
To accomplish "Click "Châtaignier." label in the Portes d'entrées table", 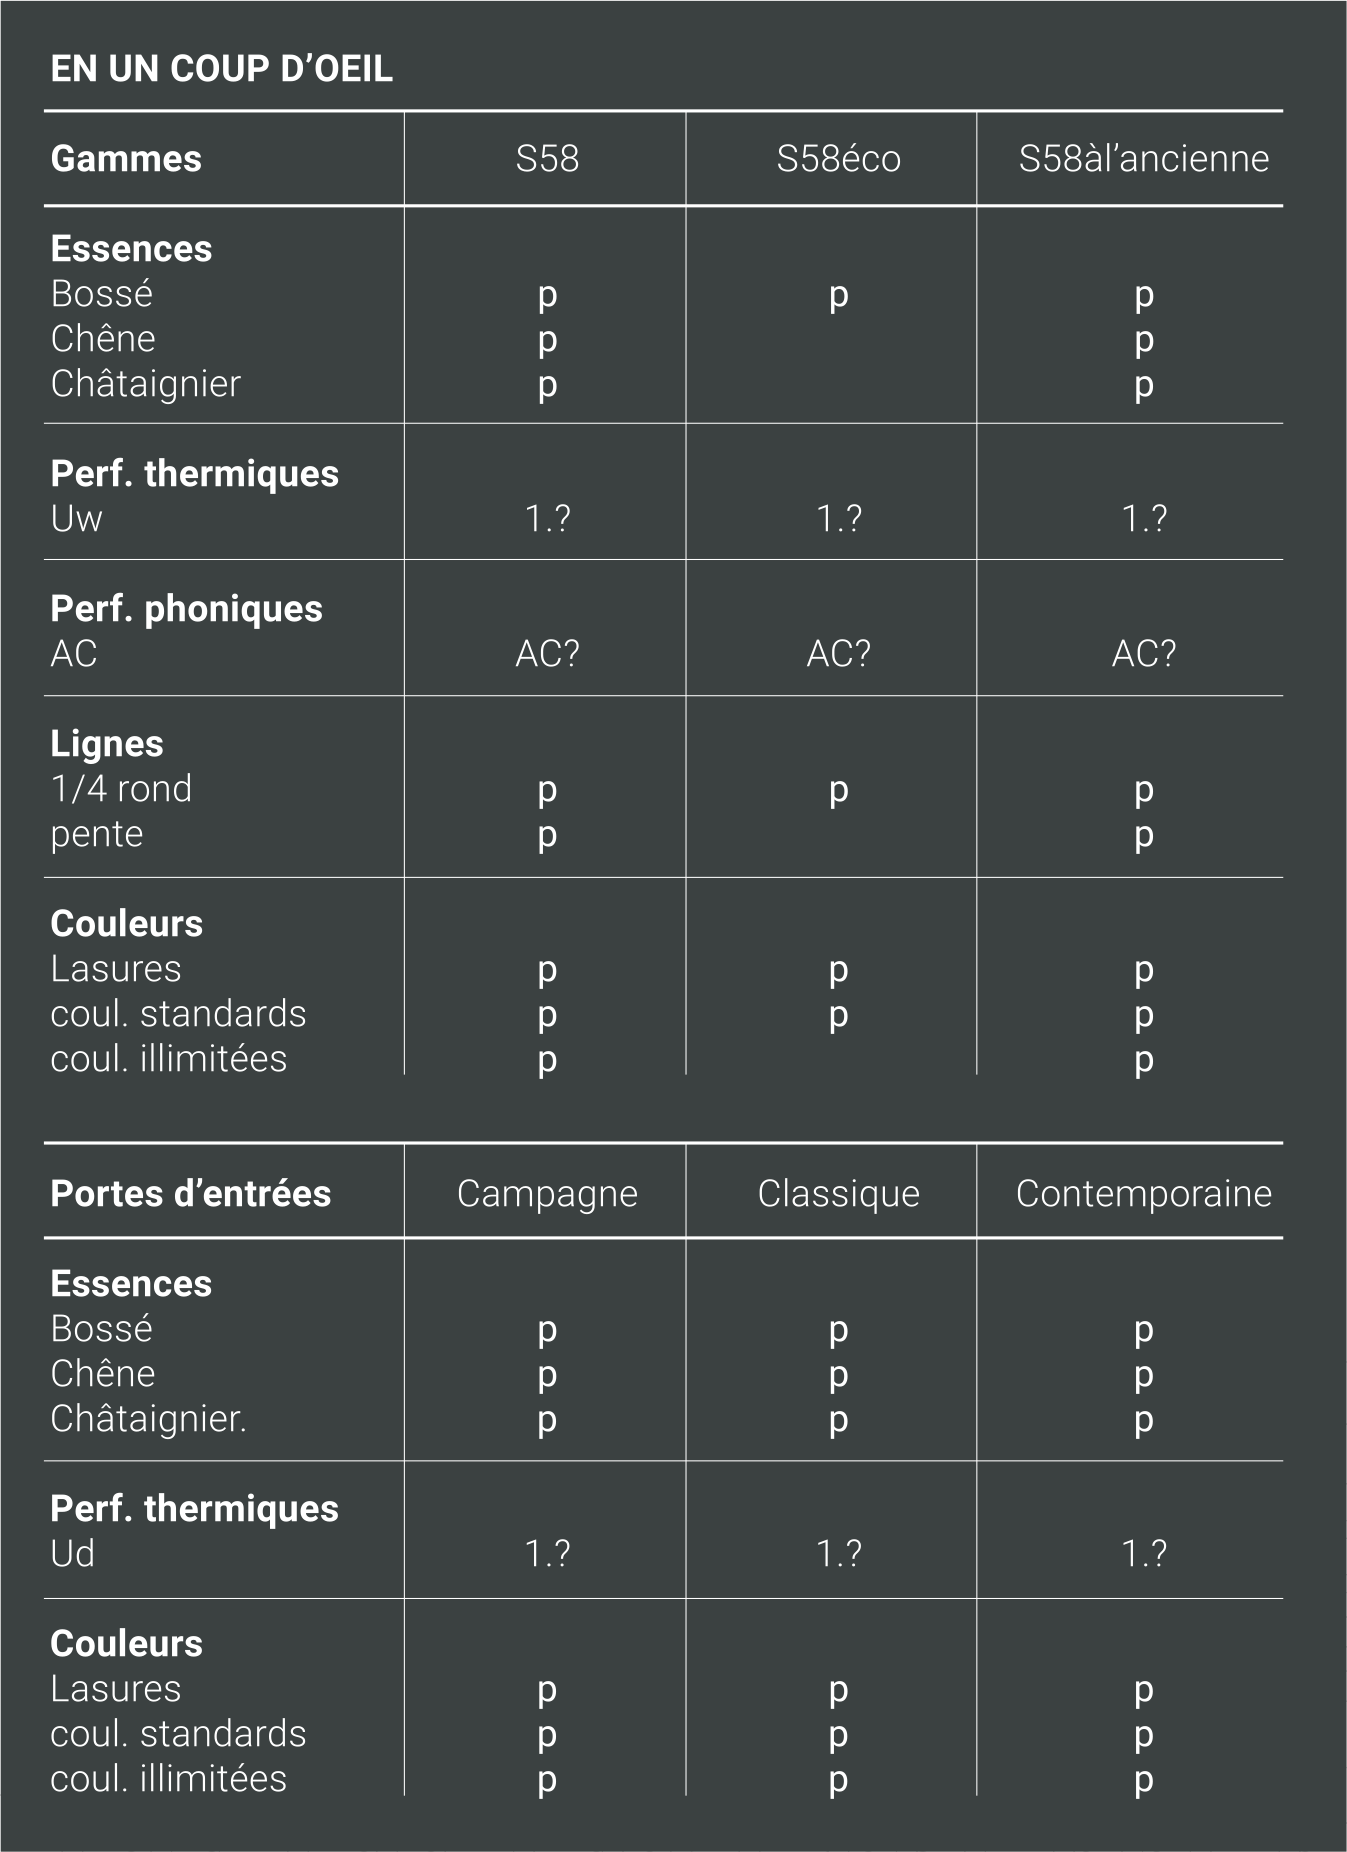I will [148, 1418].
